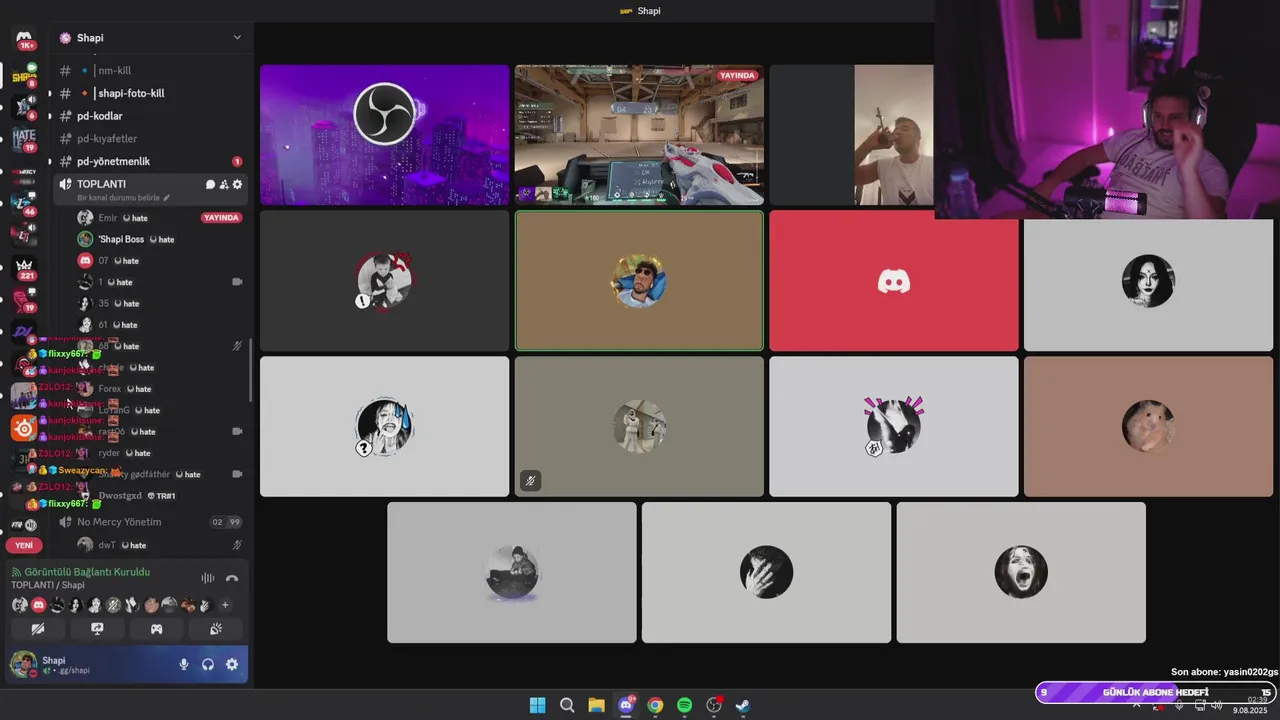Invite members icon on TOPLANTI channel
1280x720 pixels.
(223, 184)
